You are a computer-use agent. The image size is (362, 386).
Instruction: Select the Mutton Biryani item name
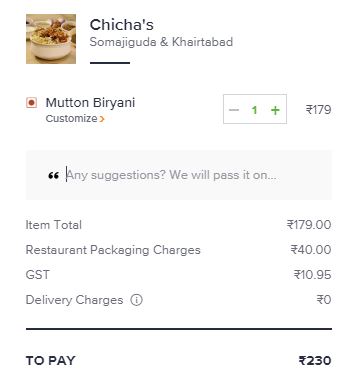point(90,103)
